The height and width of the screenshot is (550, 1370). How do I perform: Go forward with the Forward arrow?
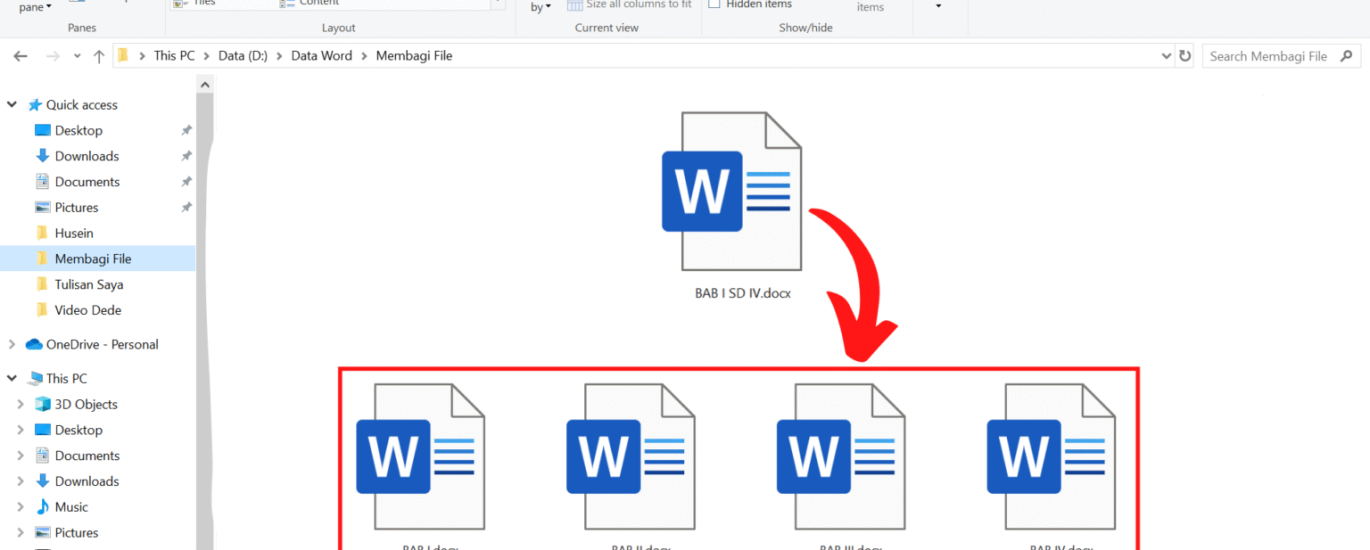tap(53, 56)
